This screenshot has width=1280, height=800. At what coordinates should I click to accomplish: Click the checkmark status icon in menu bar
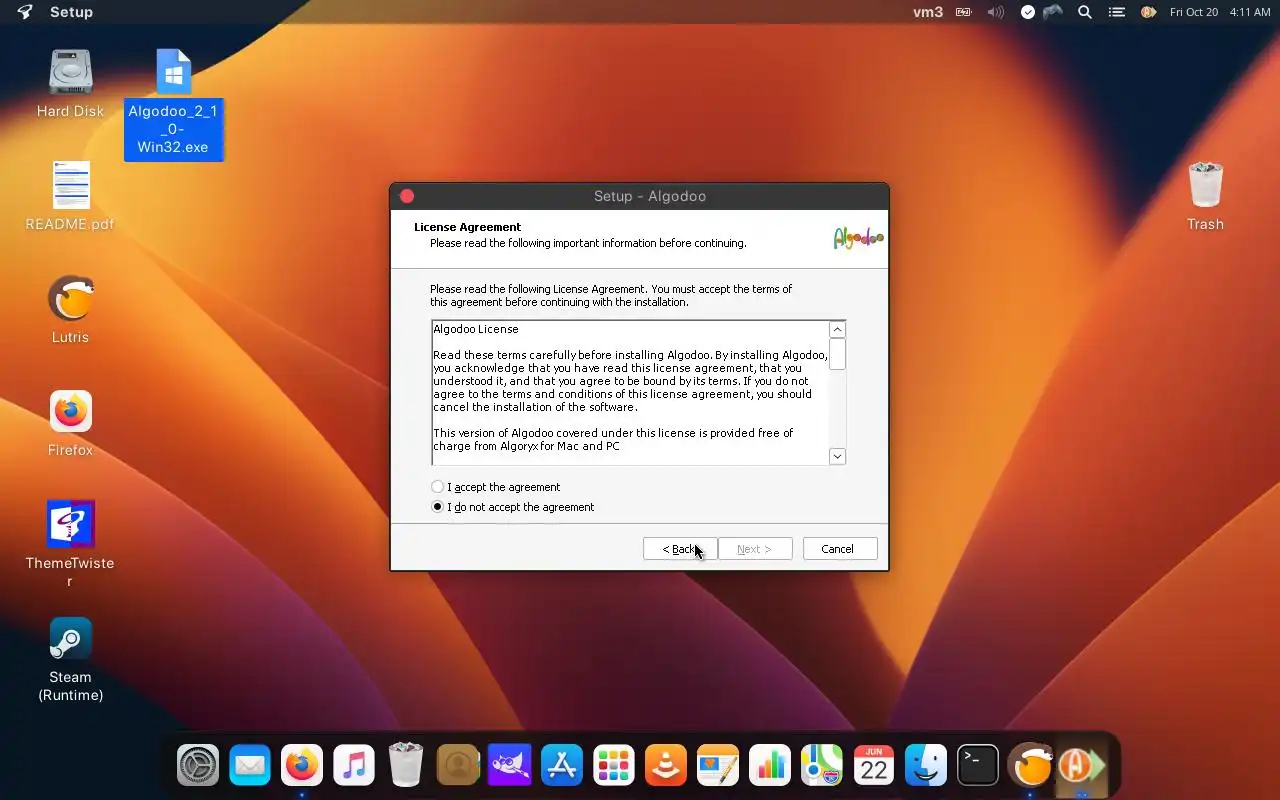(1028, 12)
